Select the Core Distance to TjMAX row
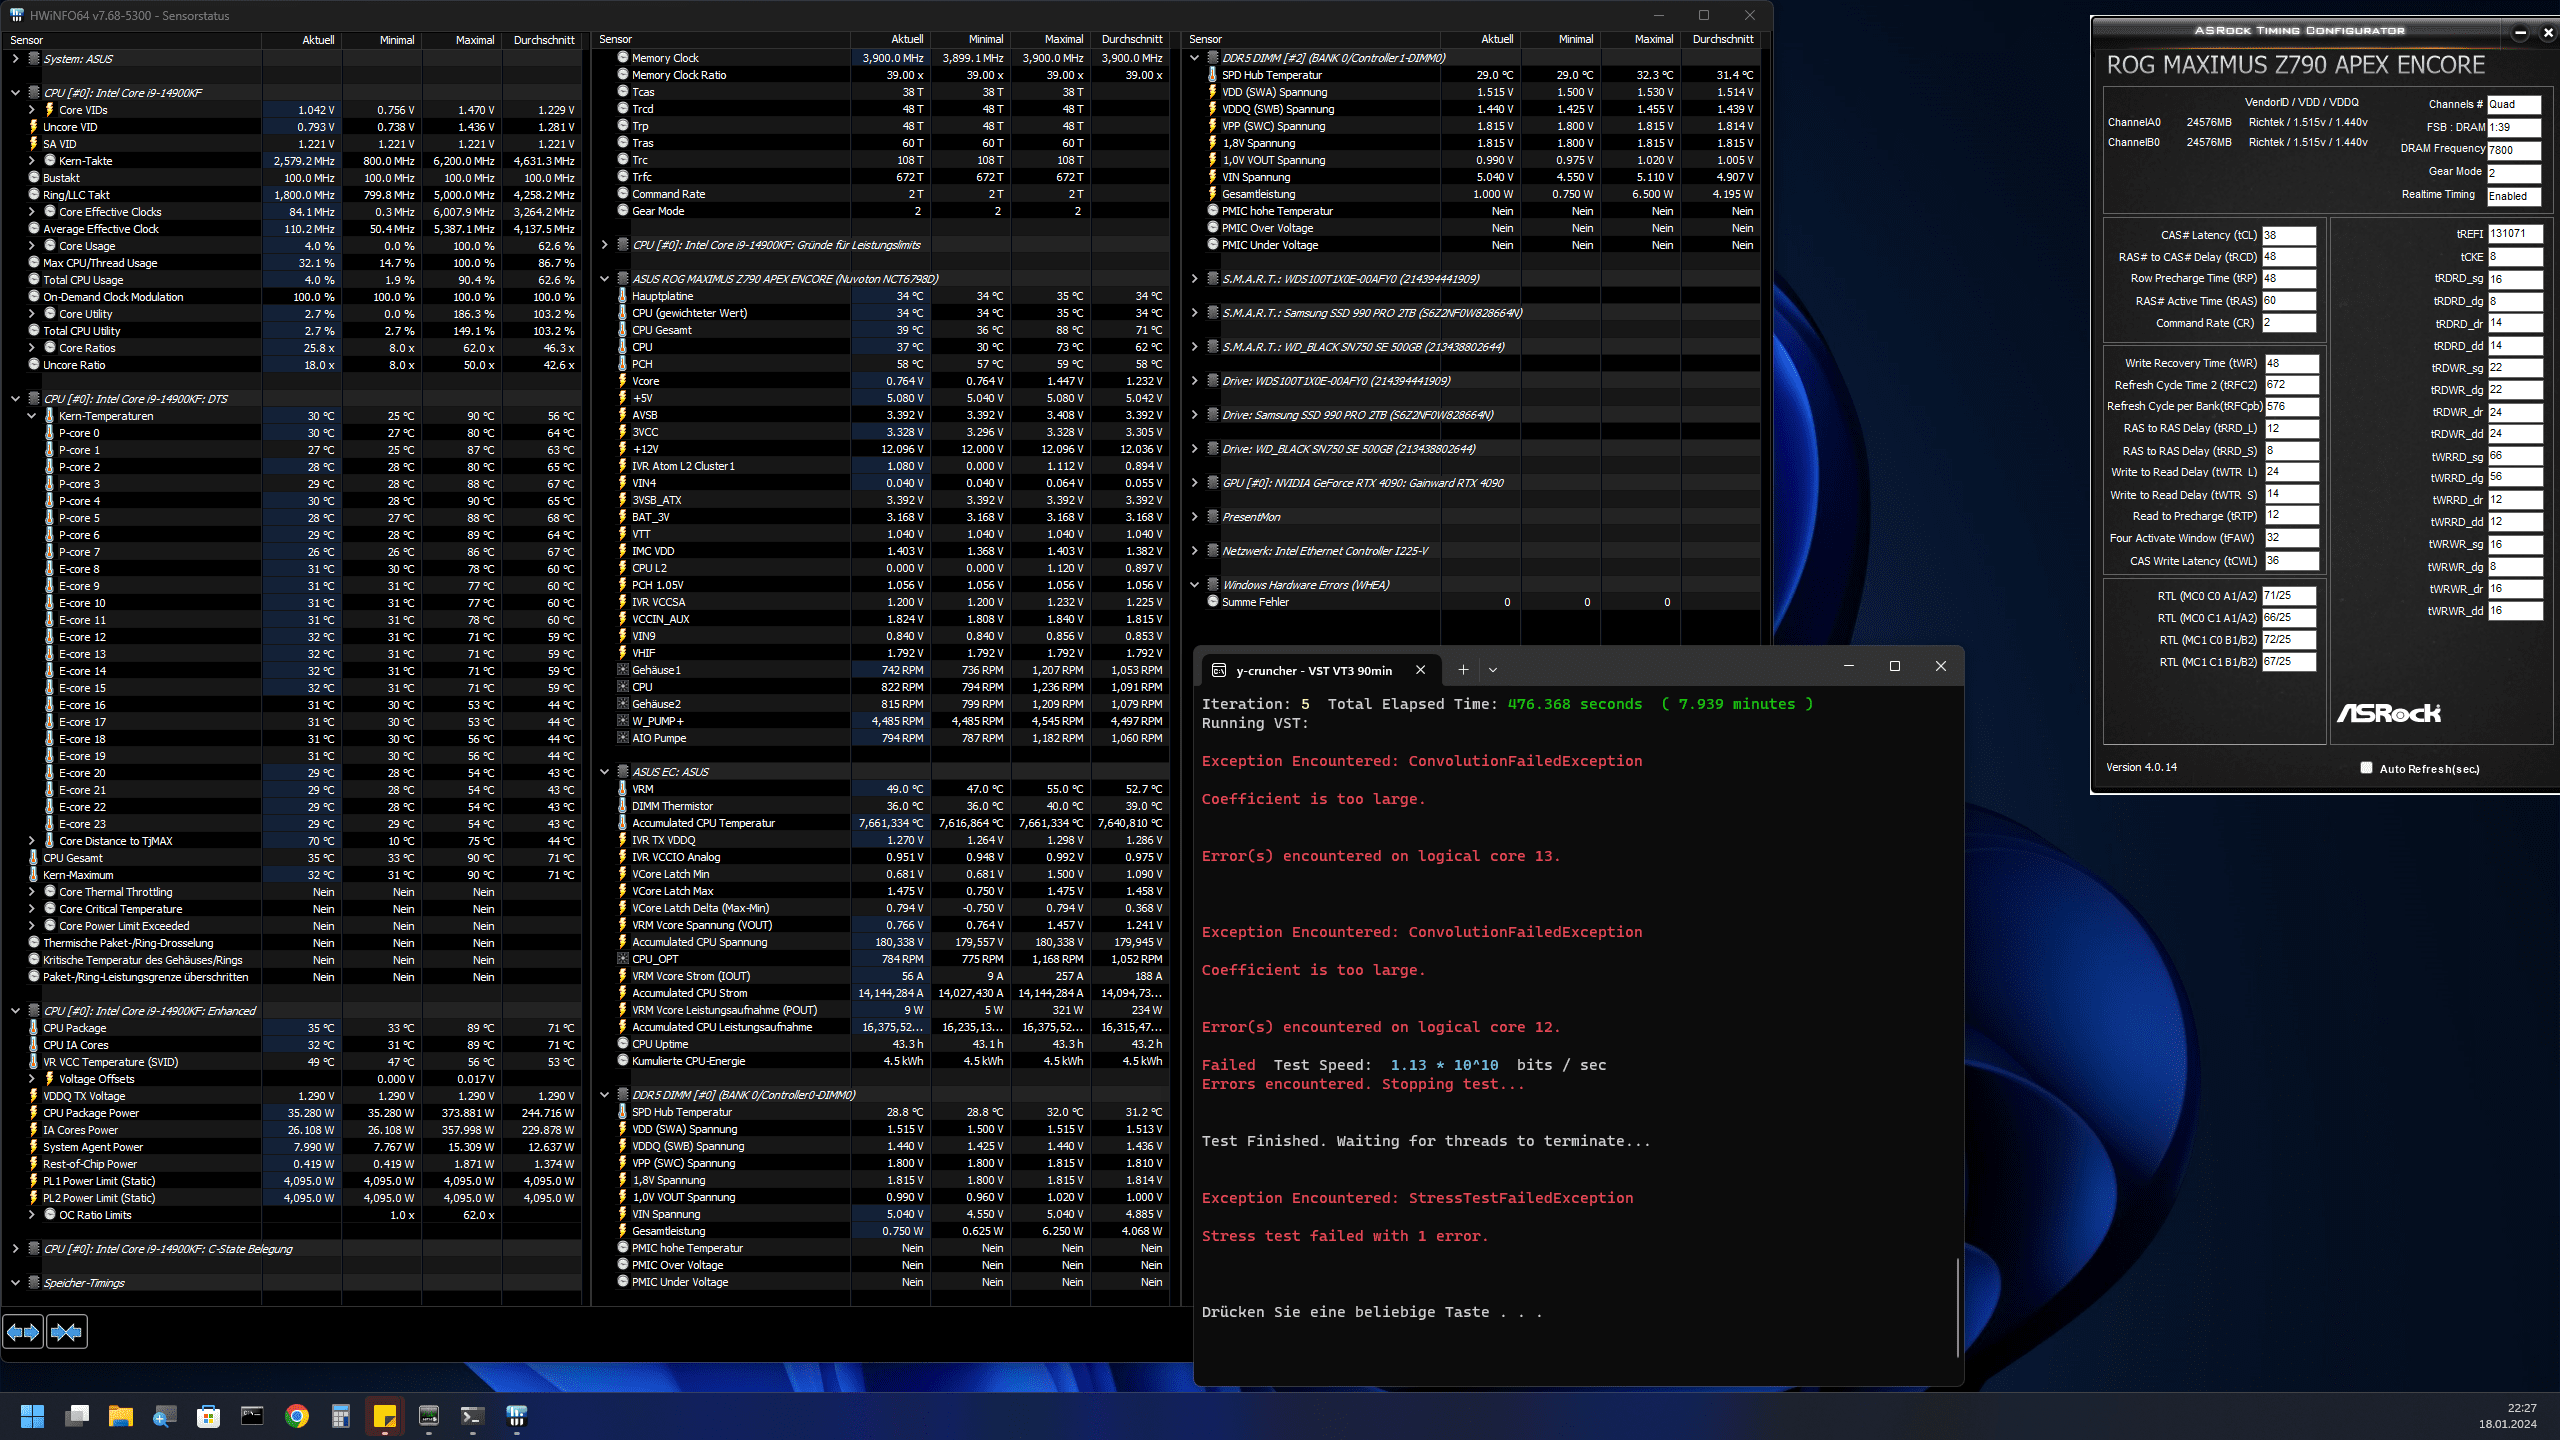This screenshot has width=2560, height=1440. pyautogui.click(x=291, y=841)
